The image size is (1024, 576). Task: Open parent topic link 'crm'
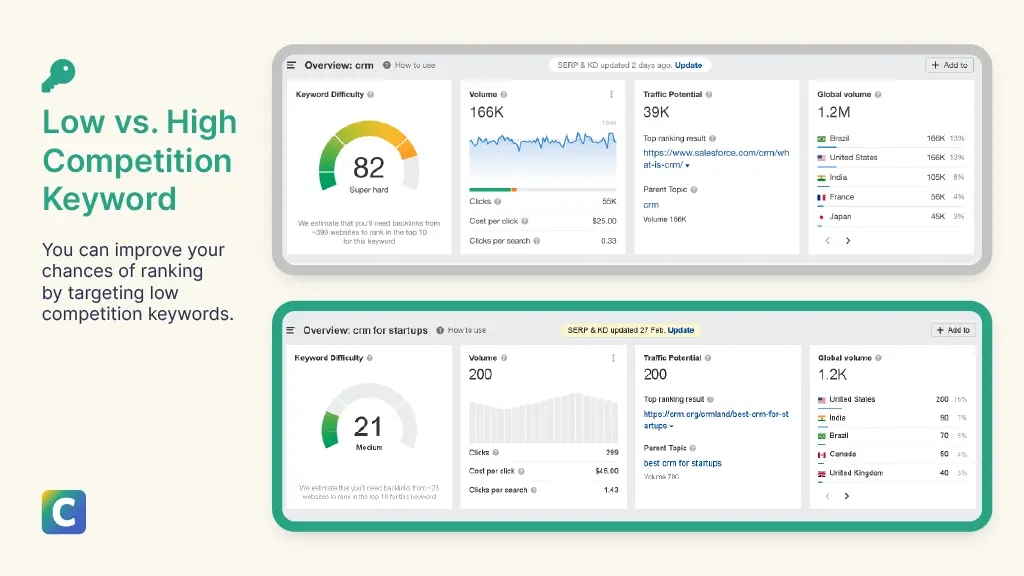click(x=651, y=205)
